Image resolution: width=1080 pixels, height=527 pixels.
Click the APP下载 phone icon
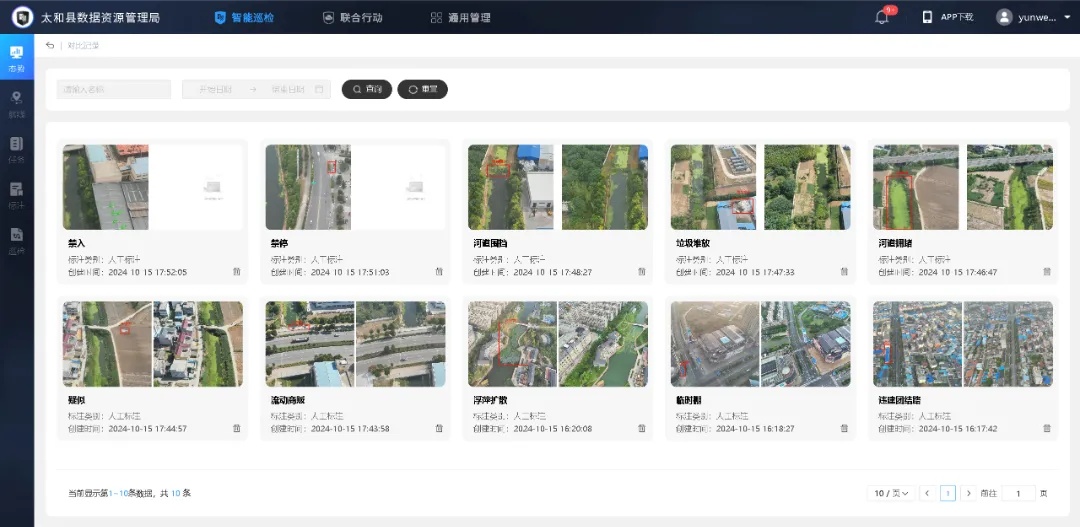pos(927,17)
